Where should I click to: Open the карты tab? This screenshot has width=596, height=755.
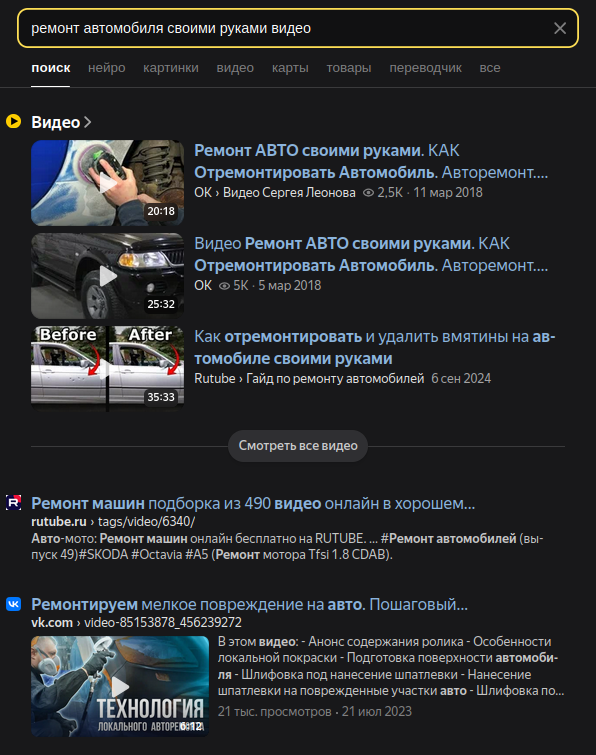click(290, 68)
